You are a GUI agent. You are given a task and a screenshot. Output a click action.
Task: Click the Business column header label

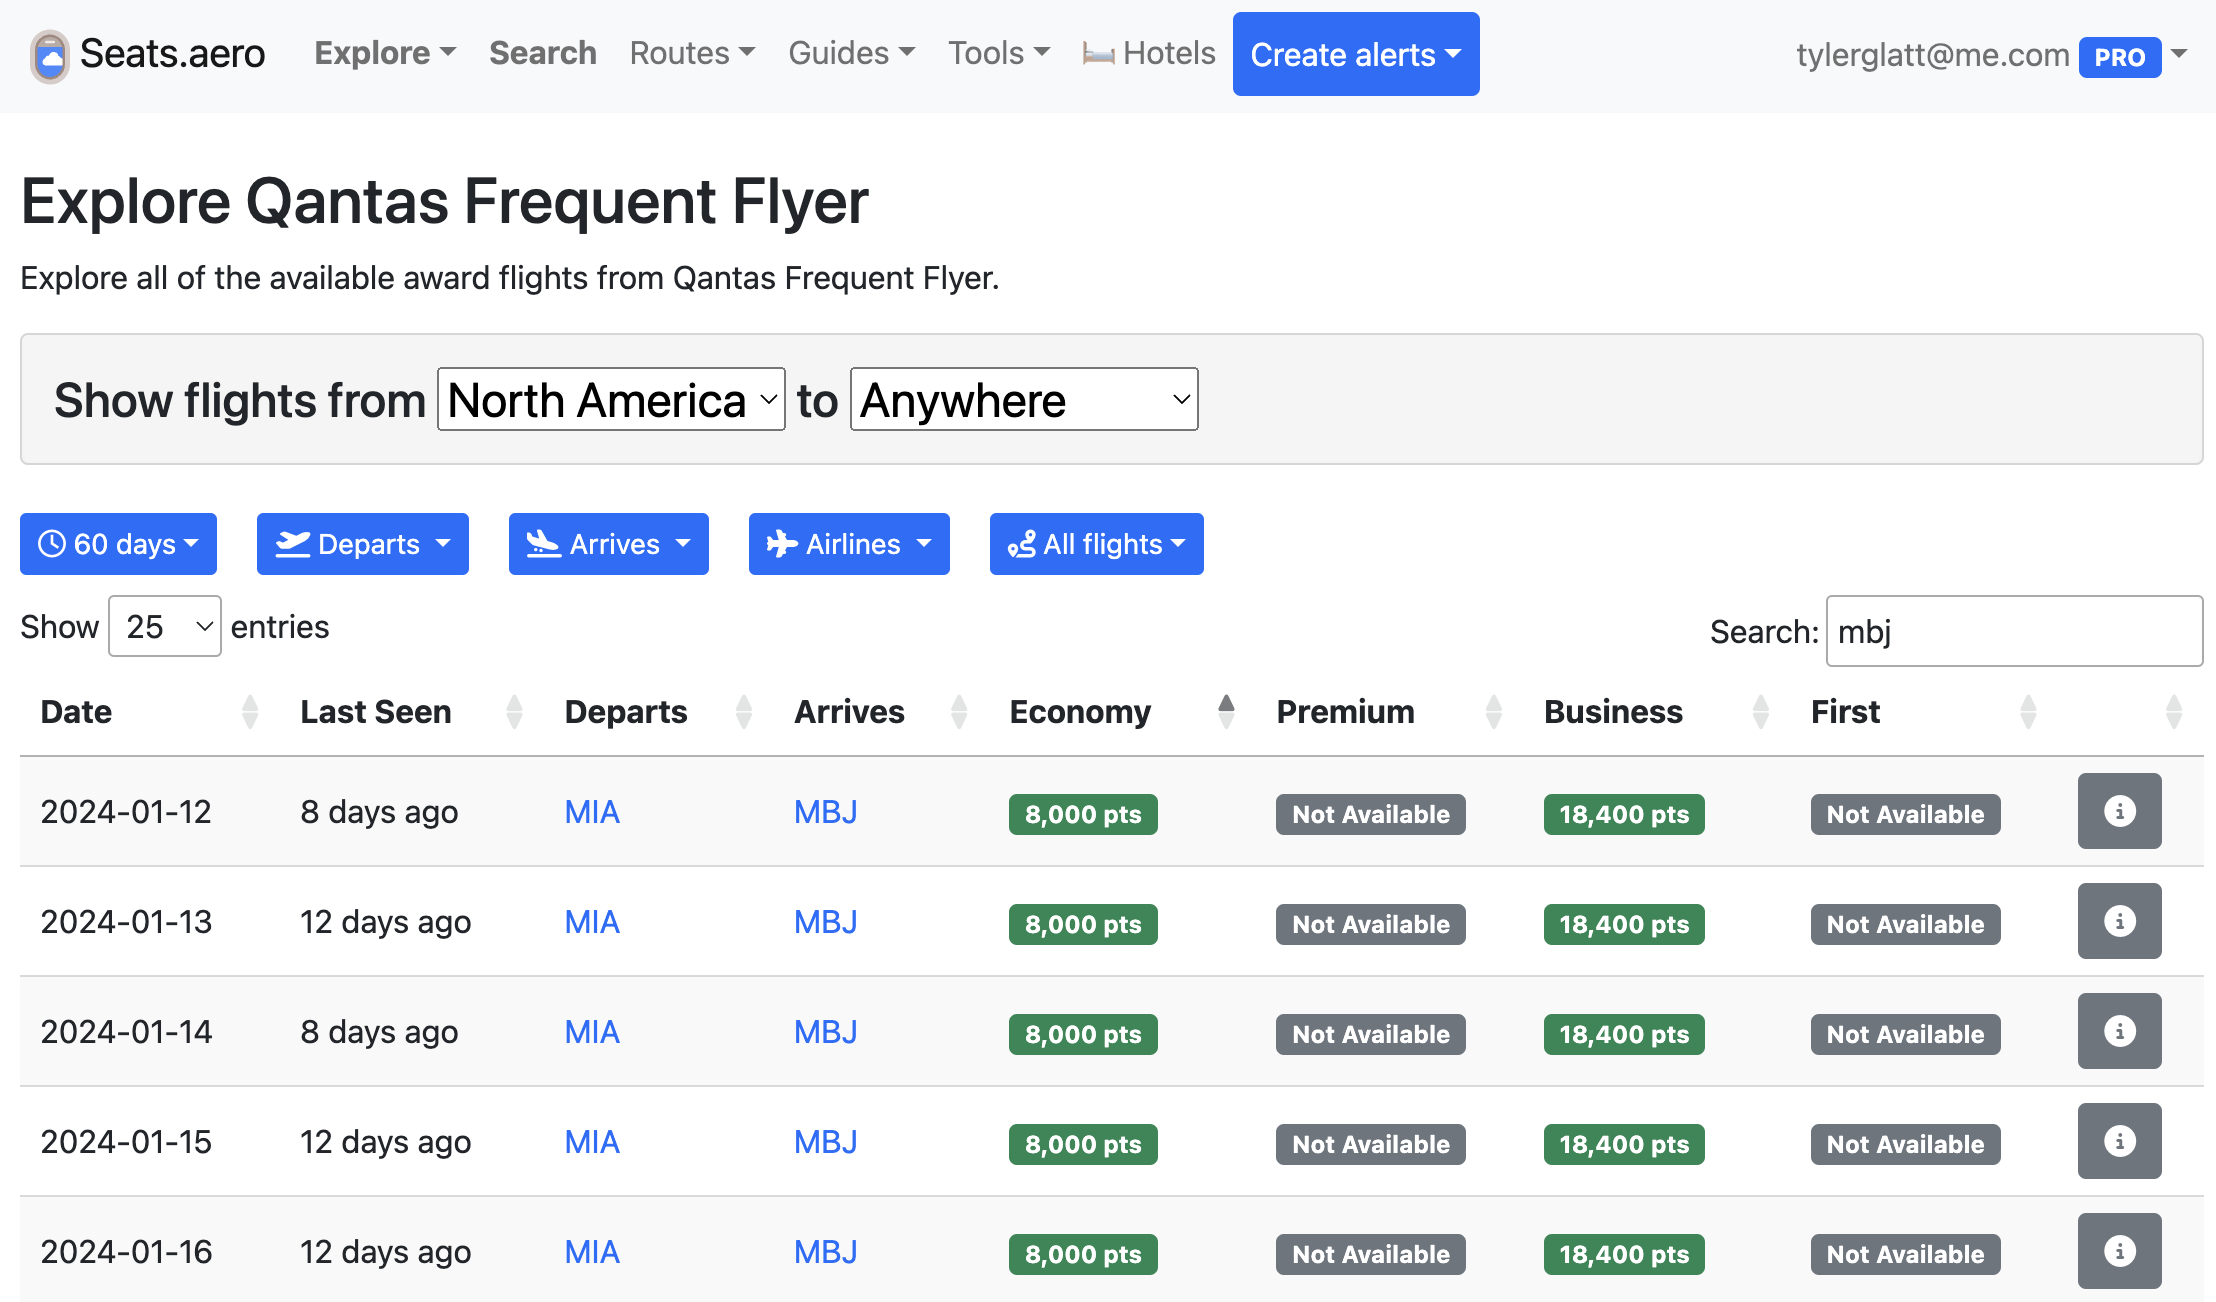point(1614,712)
